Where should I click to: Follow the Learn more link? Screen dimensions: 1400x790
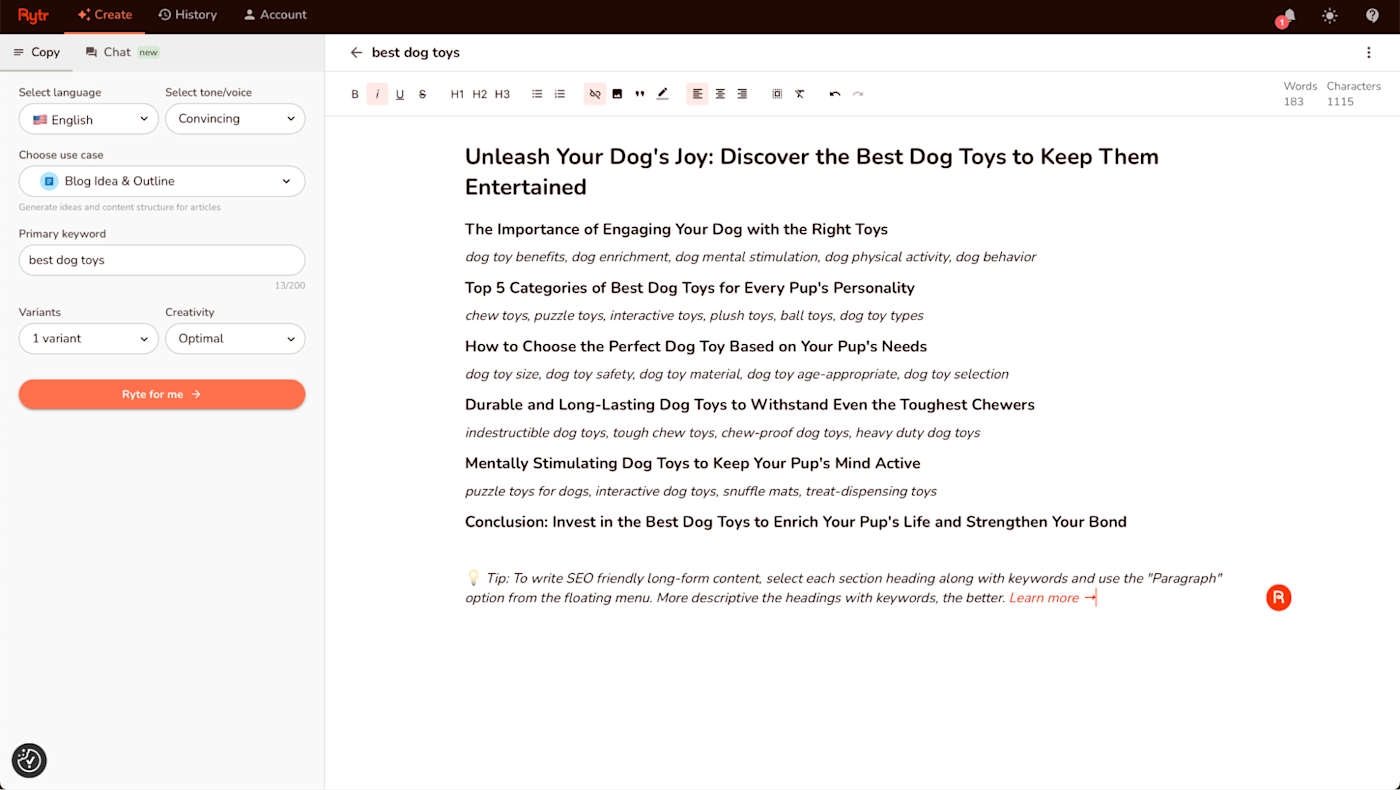1052,598
